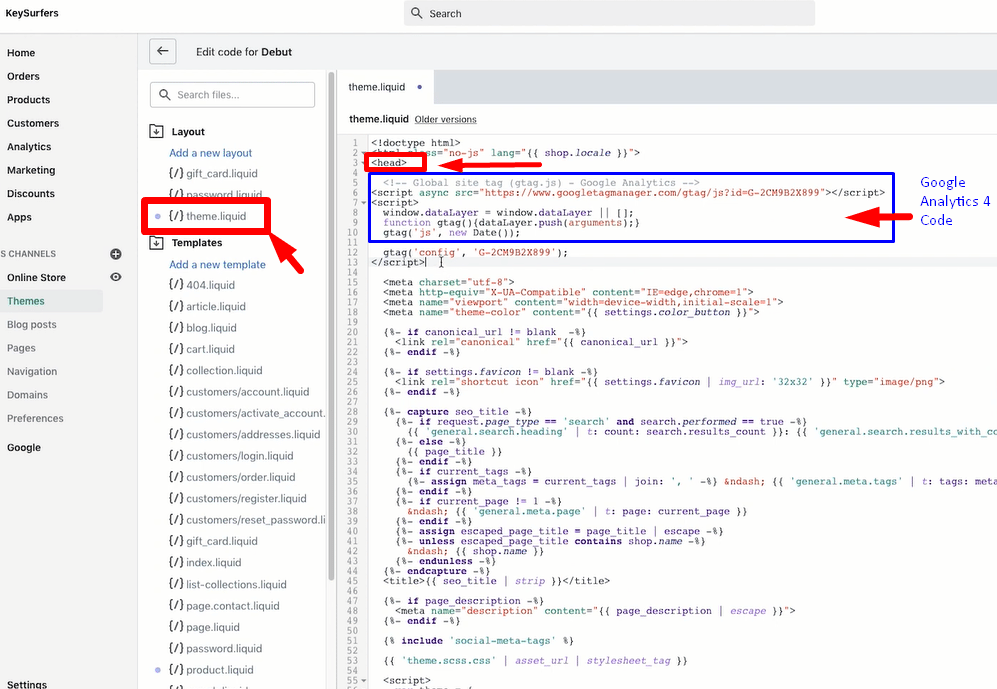Open the Home menu
997x689 pixels.
pos(21,53)
